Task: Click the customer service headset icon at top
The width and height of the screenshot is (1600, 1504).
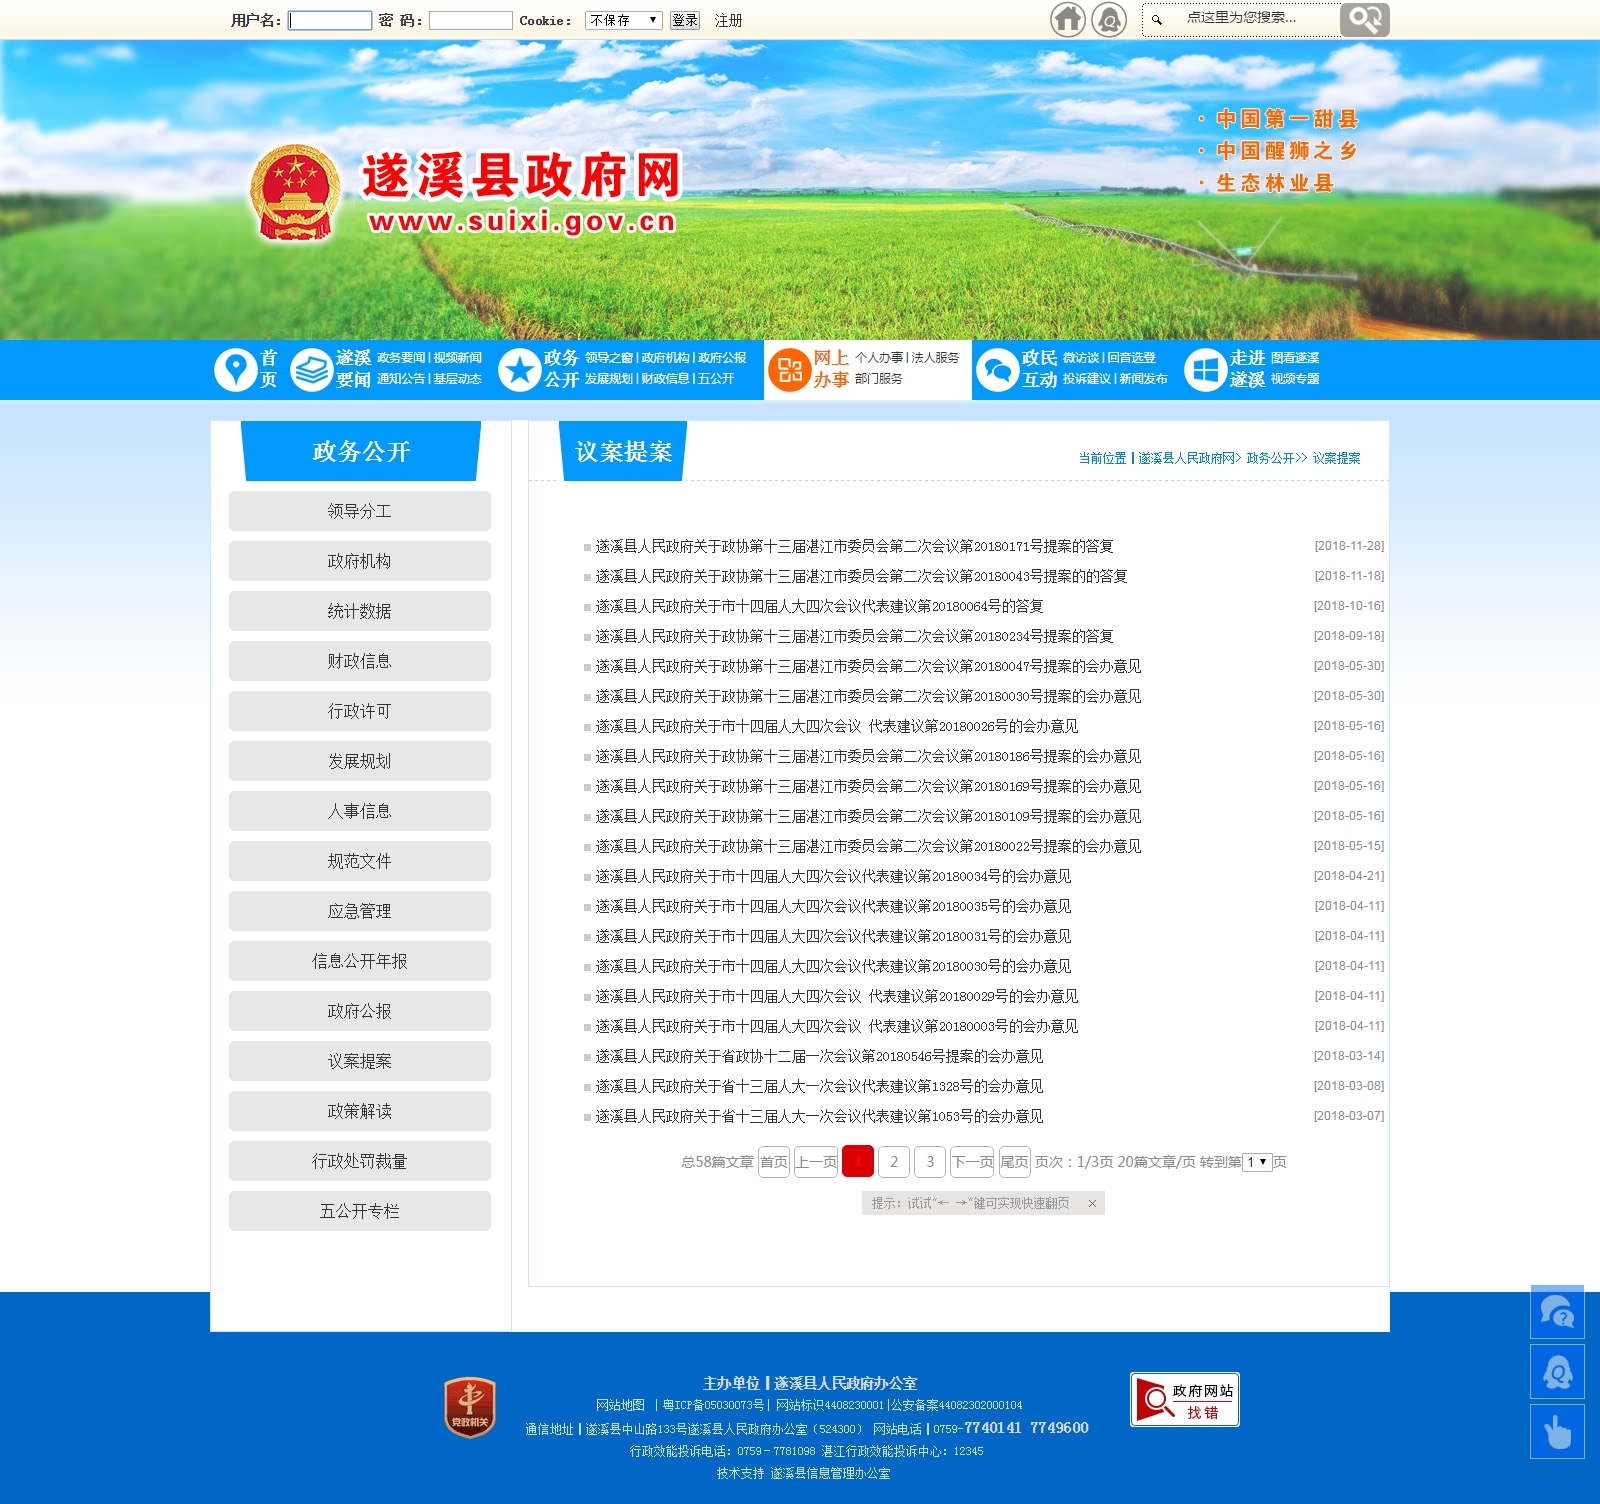Action: tap(1108, 19)
